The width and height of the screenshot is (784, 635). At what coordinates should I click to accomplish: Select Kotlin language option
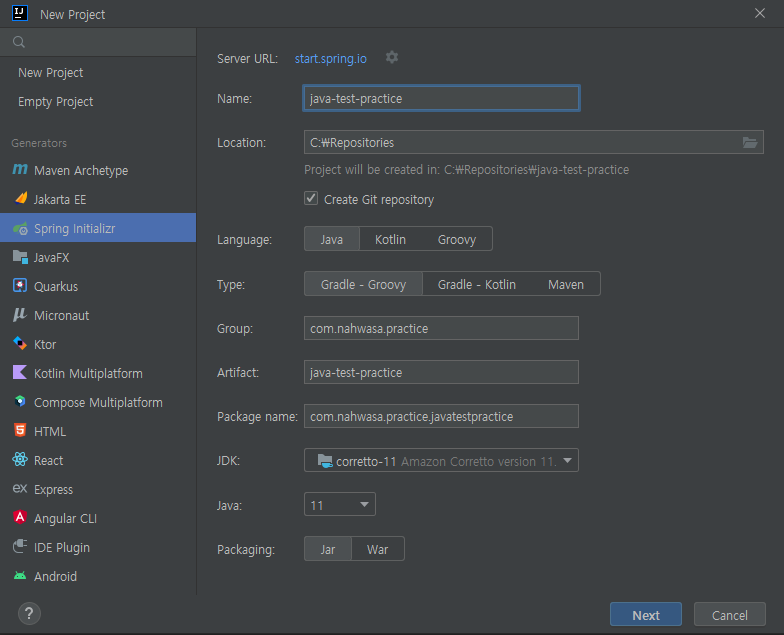(x=390, y=239)
